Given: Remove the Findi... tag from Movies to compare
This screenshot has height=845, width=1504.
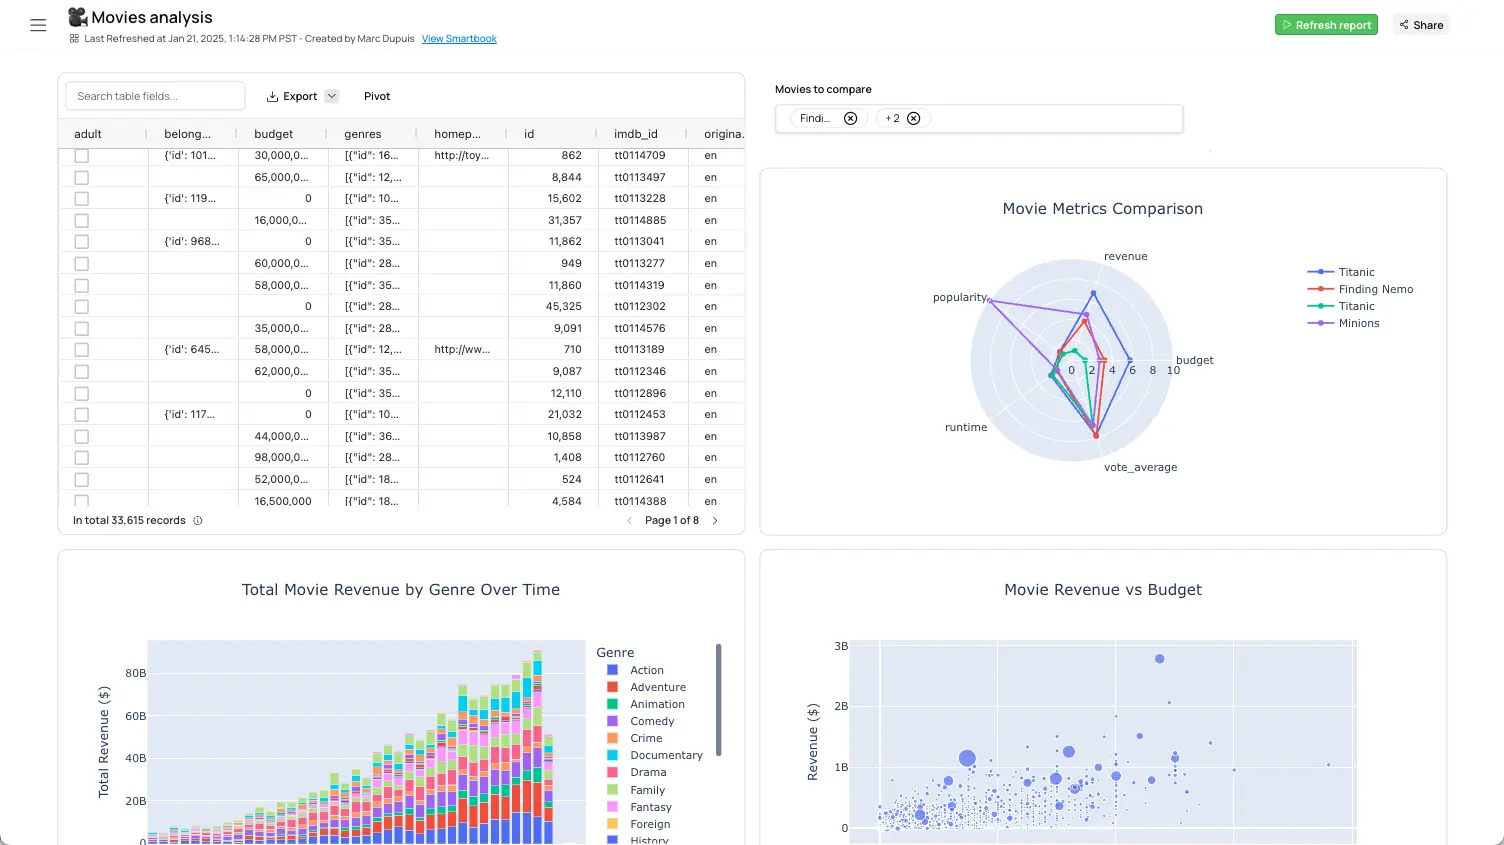Looking at the screenshot, I should (850, 118).
